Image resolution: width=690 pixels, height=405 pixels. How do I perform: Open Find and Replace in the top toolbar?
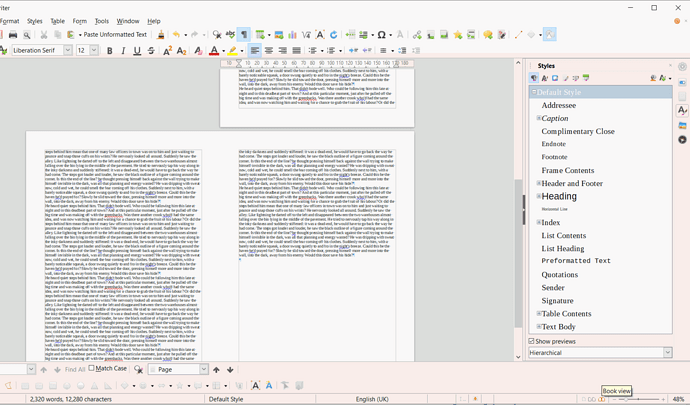(217, 35)
